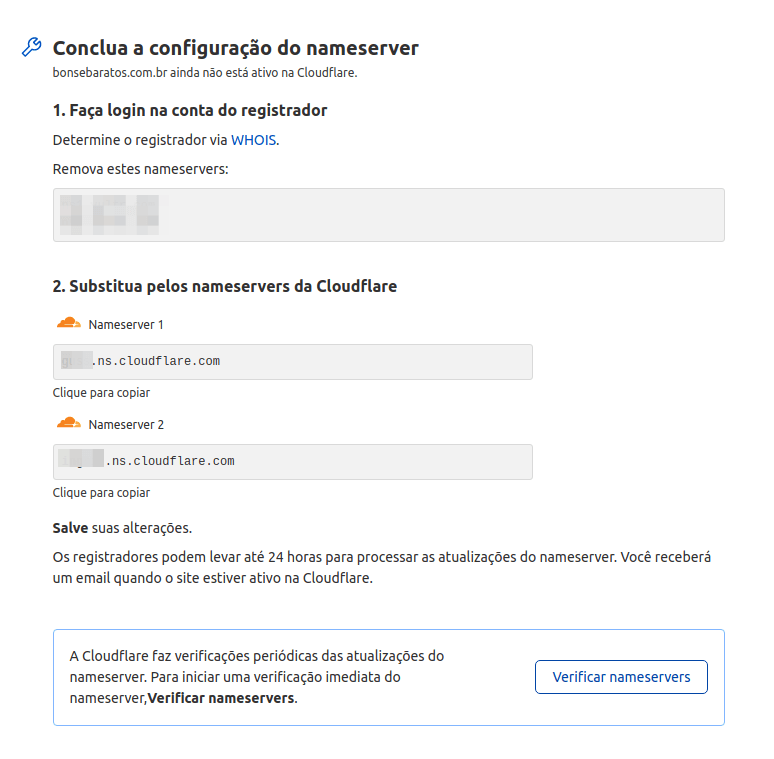Click the bonsebaratos.com.br status text
The width and height of the screenshot is (774, 759).
pos(204,73)
